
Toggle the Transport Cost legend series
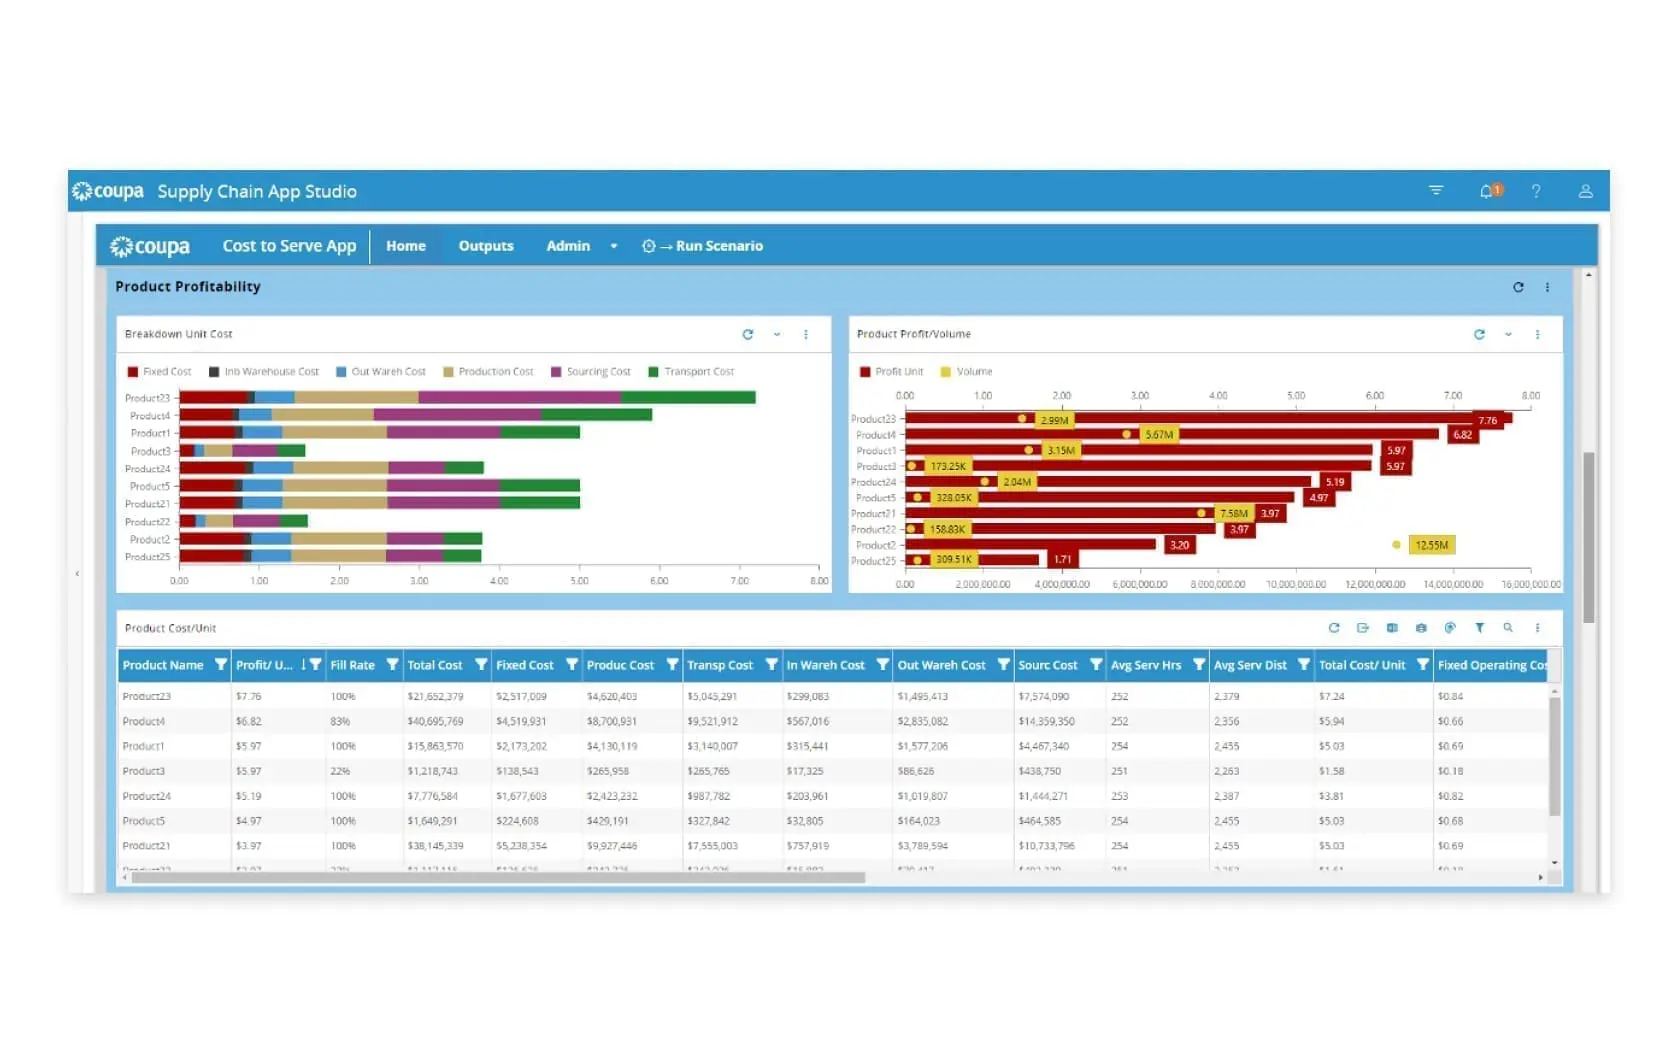691,372
